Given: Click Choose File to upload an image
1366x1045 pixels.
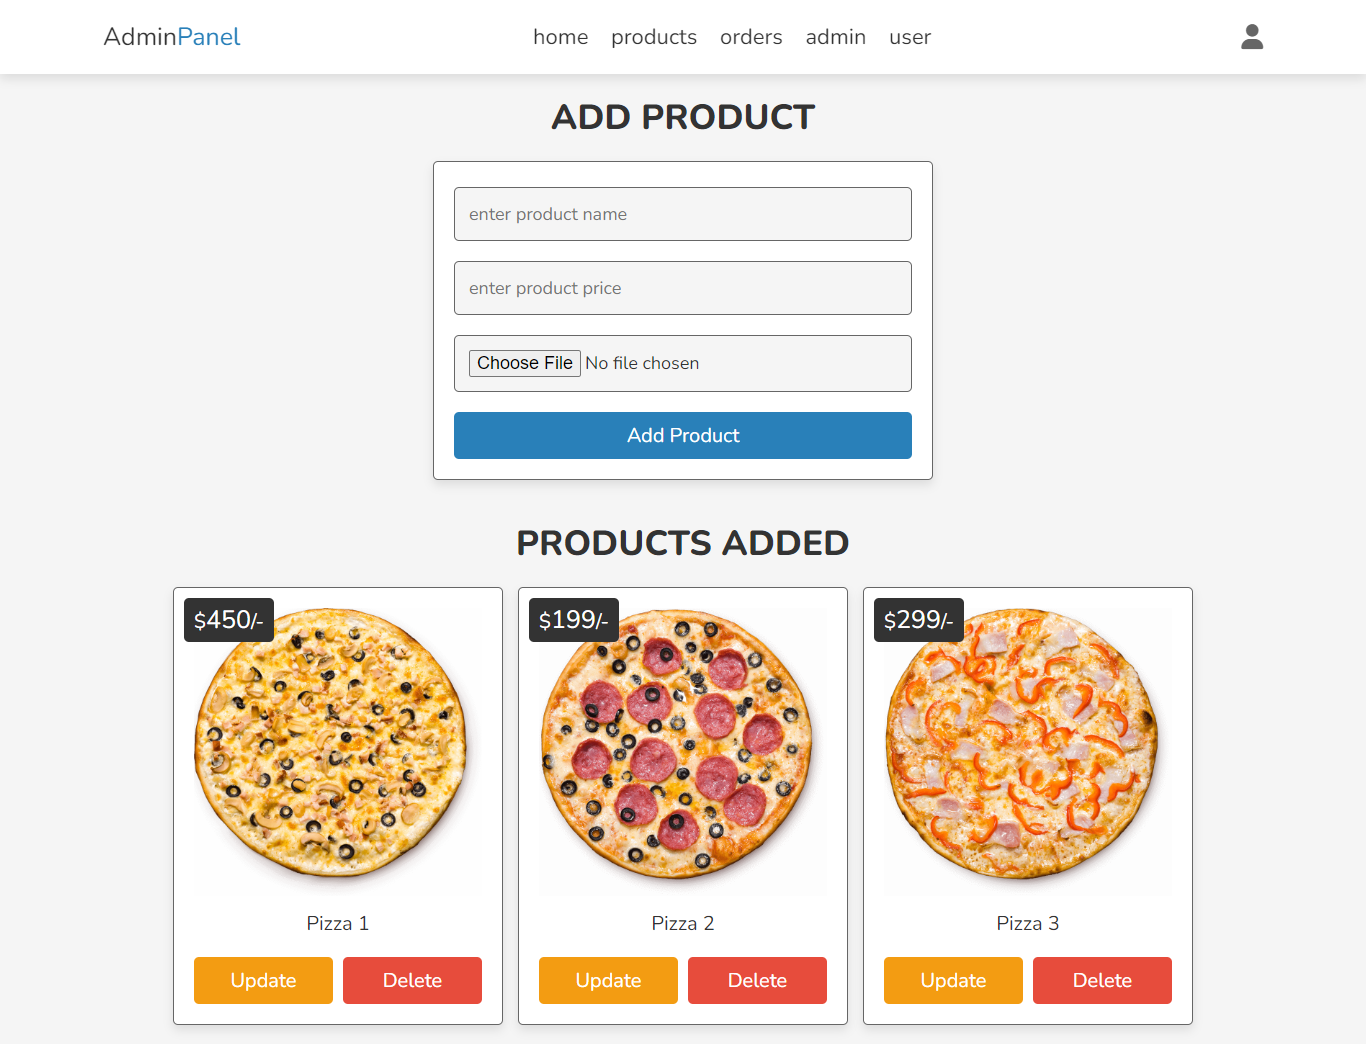Looking at the screenshot, I should (524, 362).
